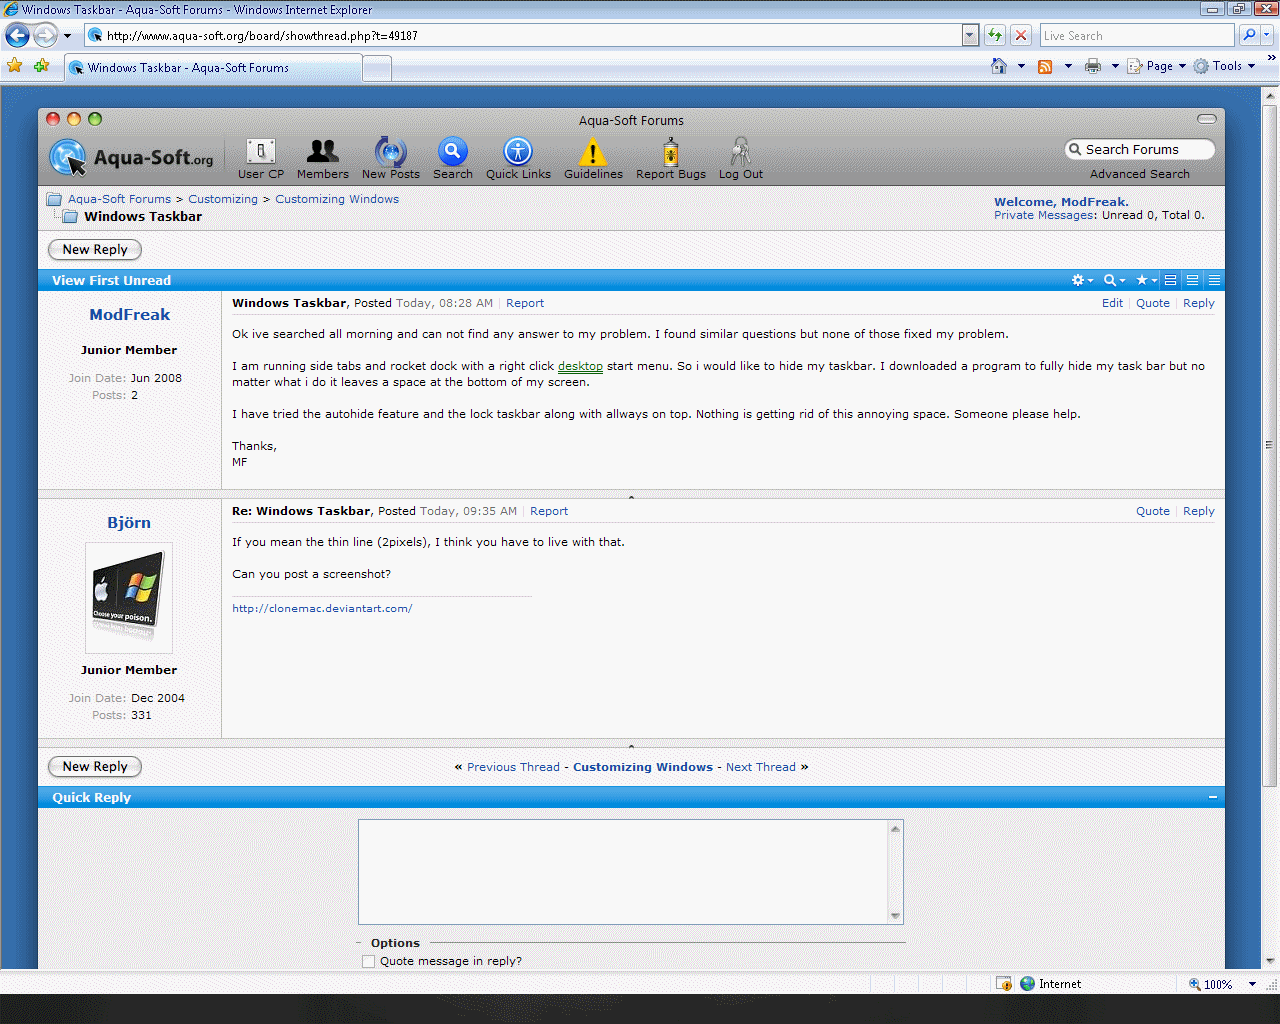Screen dimensions: 1280x1024
Task: Click the bottom New Reply button
Action: pyautogui.click(x=95, y=767)
